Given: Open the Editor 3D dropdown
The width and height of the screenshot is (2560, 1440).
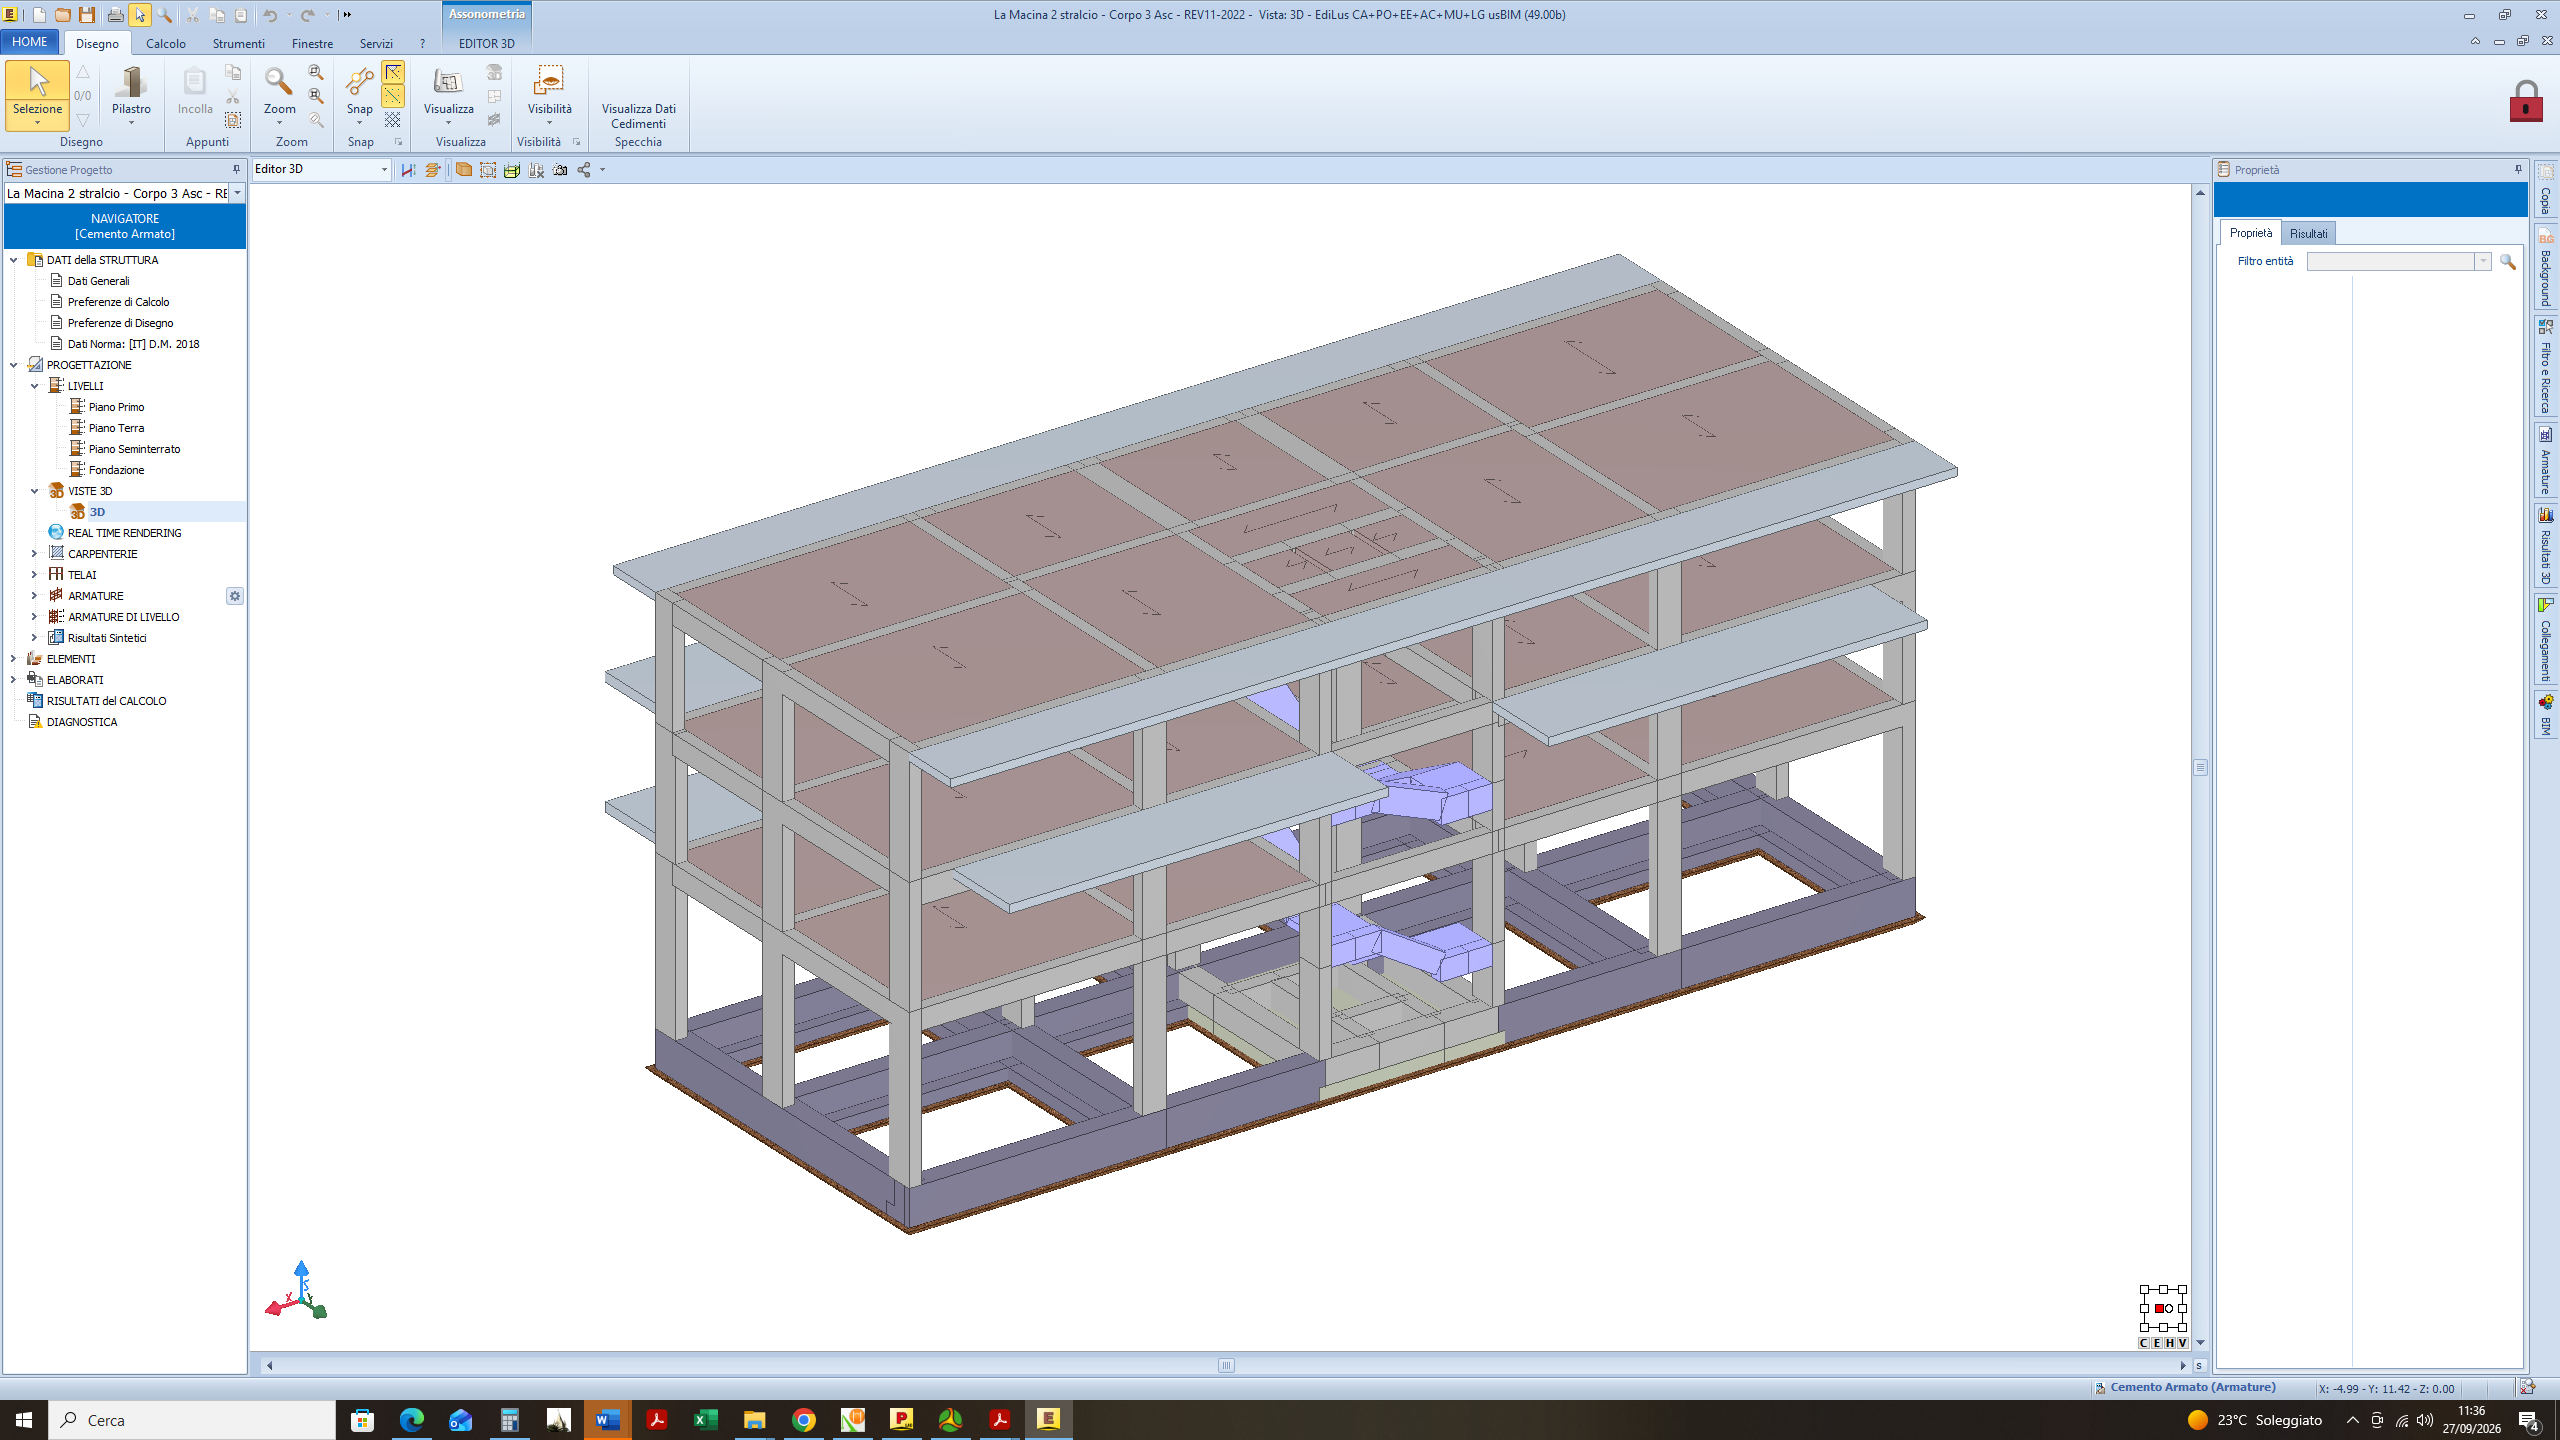Looking at the screenshot, I should (384, 170).
